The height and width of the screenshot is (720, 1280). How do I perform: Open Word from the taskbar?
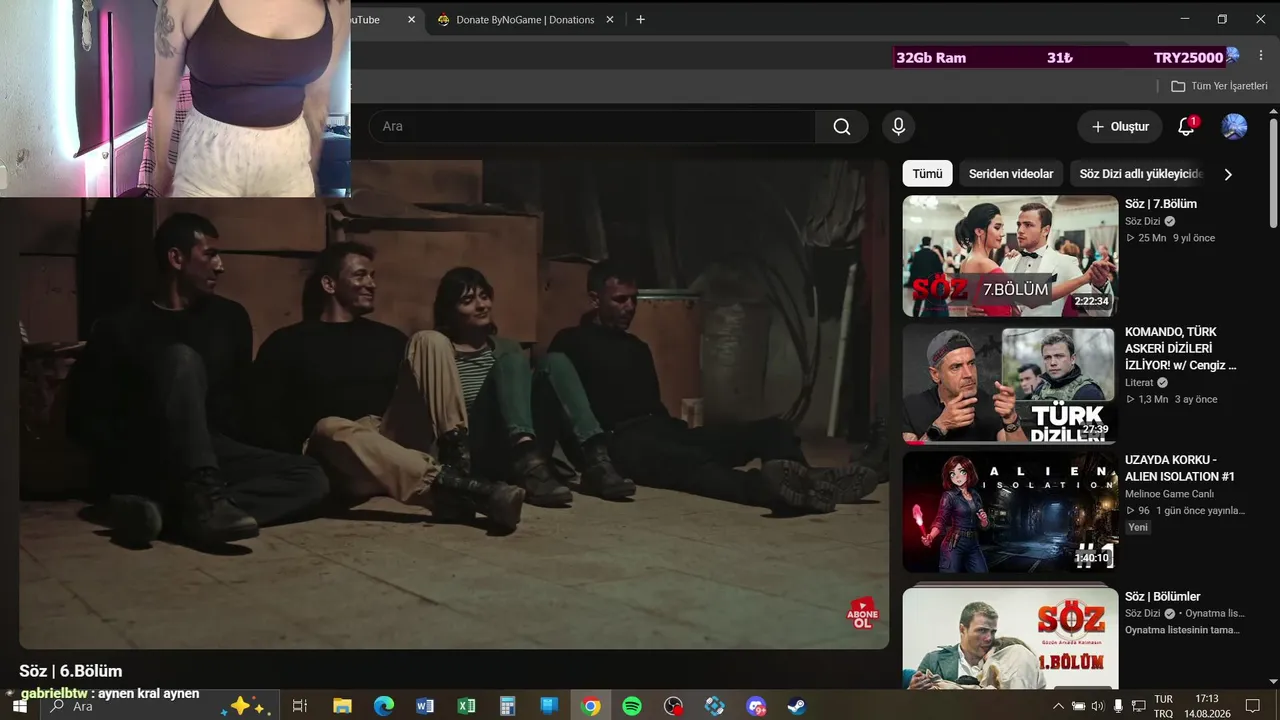click(425, 706)
